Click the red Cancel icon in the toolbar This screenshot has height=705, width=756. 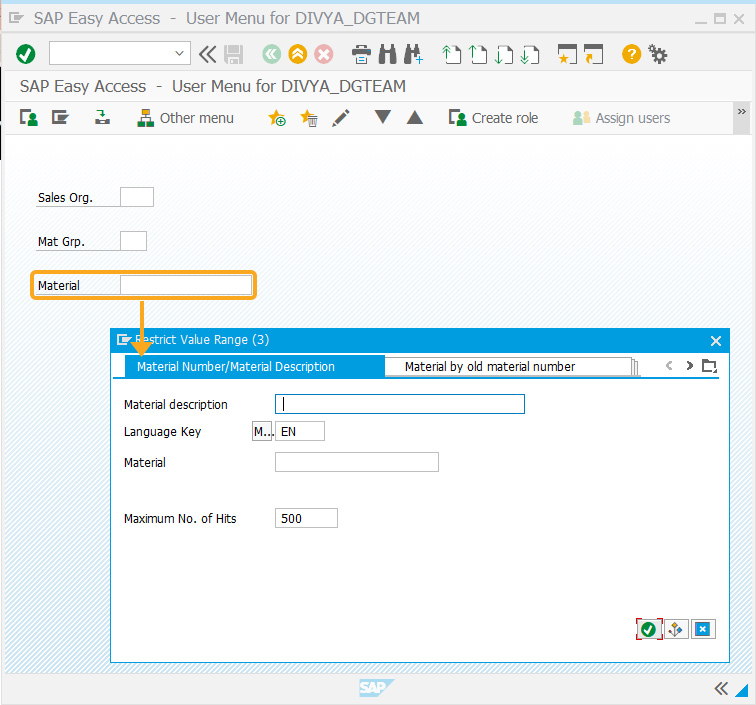[x=324, y=54]
